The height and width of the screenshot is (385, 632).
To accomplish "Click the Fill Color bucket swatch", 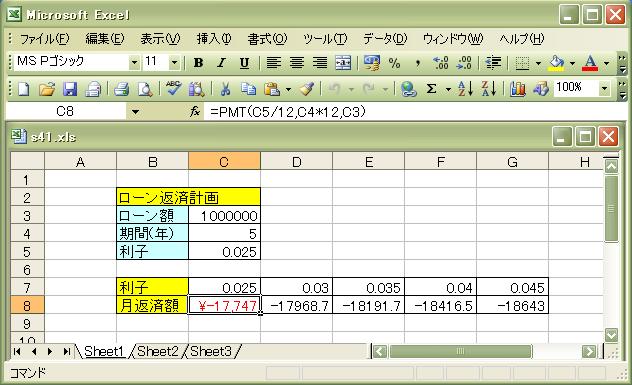I will tap(557, 63).
